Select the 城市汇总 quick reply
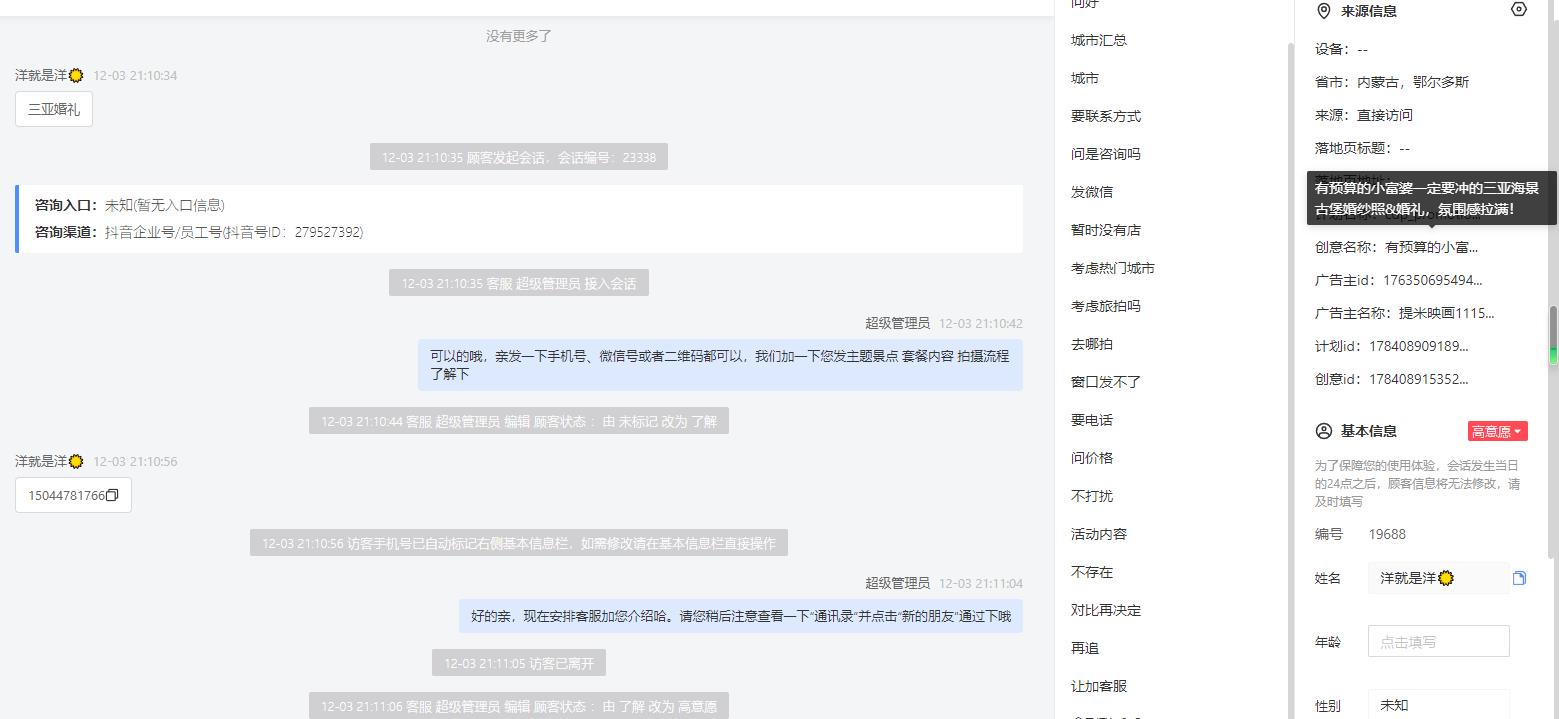This screenshot has height=719, width=1559. [1098, 40]
